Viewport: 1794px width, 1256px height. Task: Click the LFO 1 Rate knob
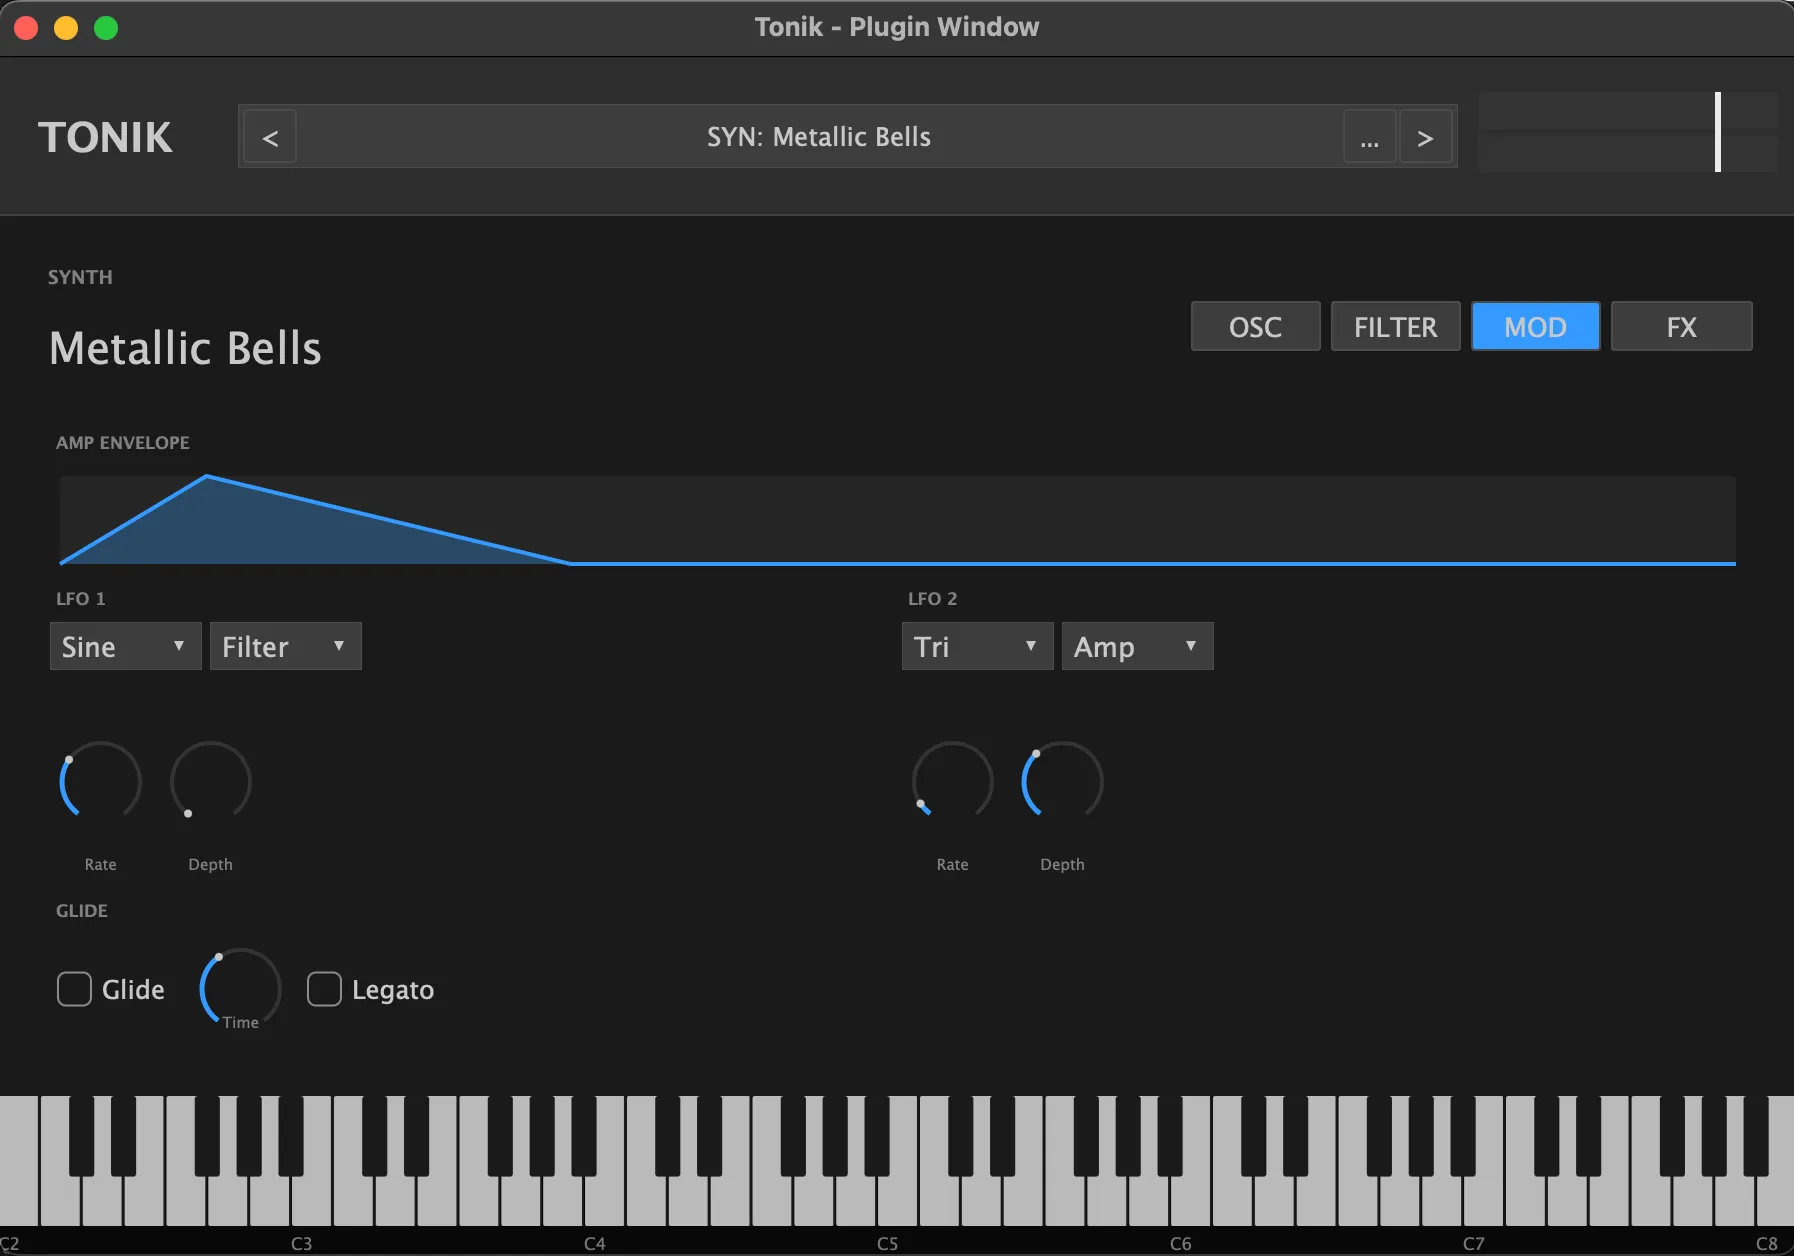click(x=101, y=781)
